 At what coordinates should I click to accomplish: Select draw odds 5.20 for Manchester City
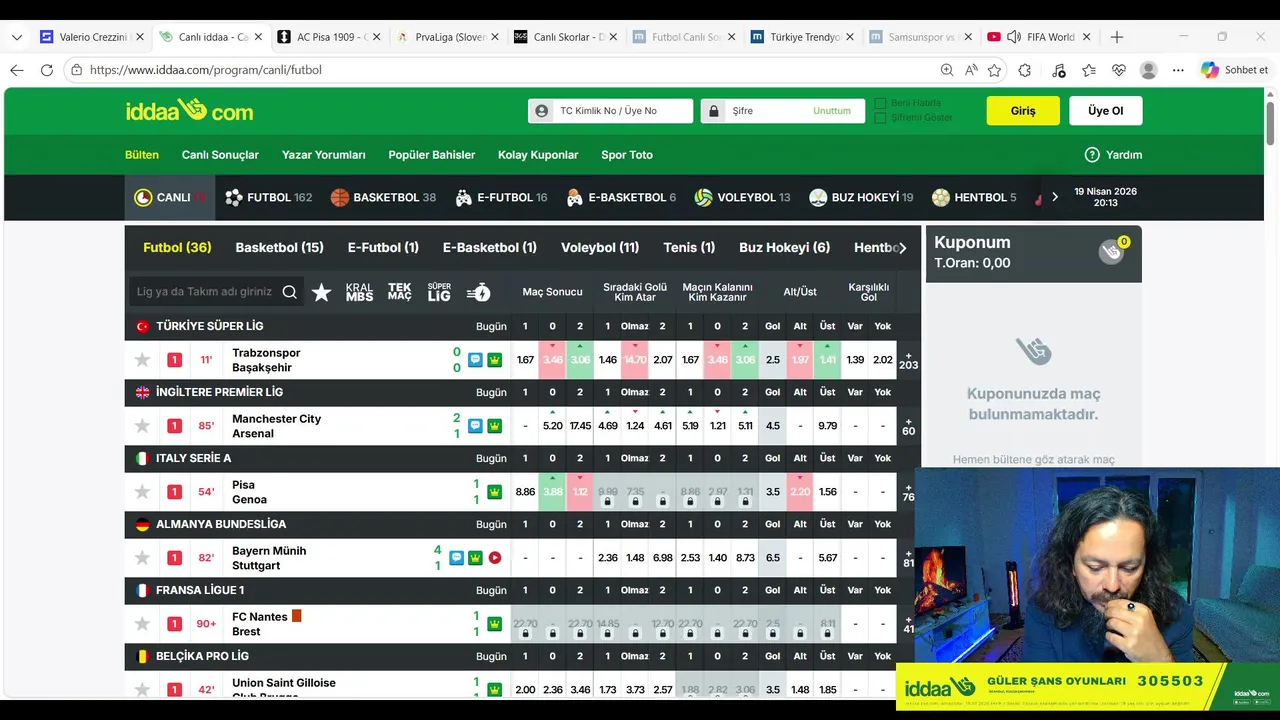[x=552, y=426]
